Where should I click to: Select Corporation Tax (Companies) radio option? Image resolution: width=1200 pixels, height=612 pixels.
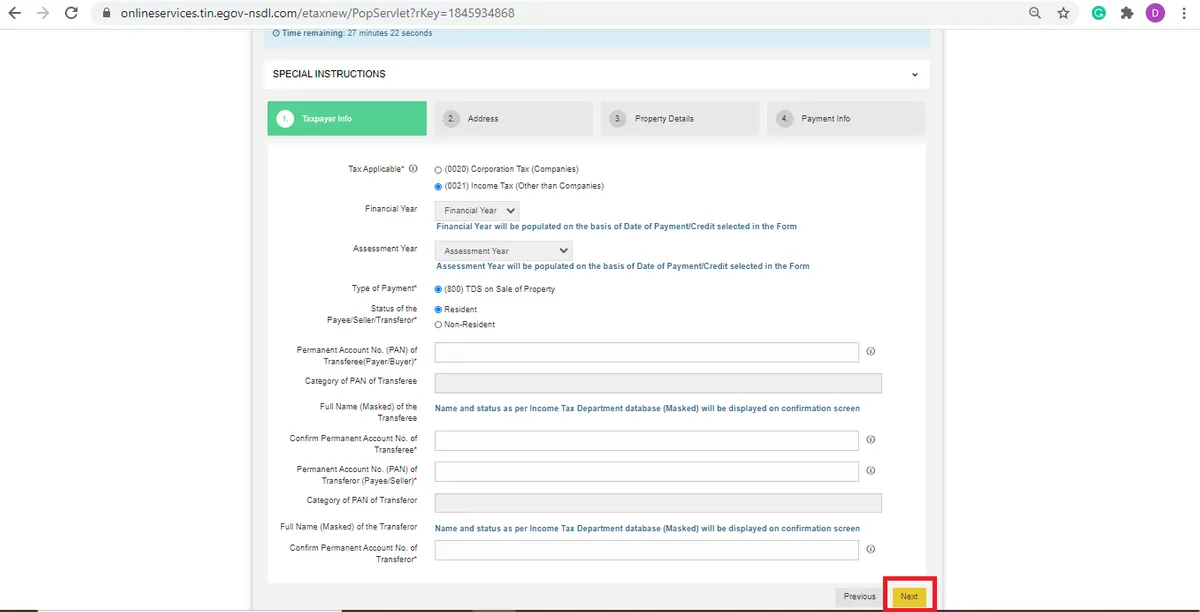[x=438, y=170]
